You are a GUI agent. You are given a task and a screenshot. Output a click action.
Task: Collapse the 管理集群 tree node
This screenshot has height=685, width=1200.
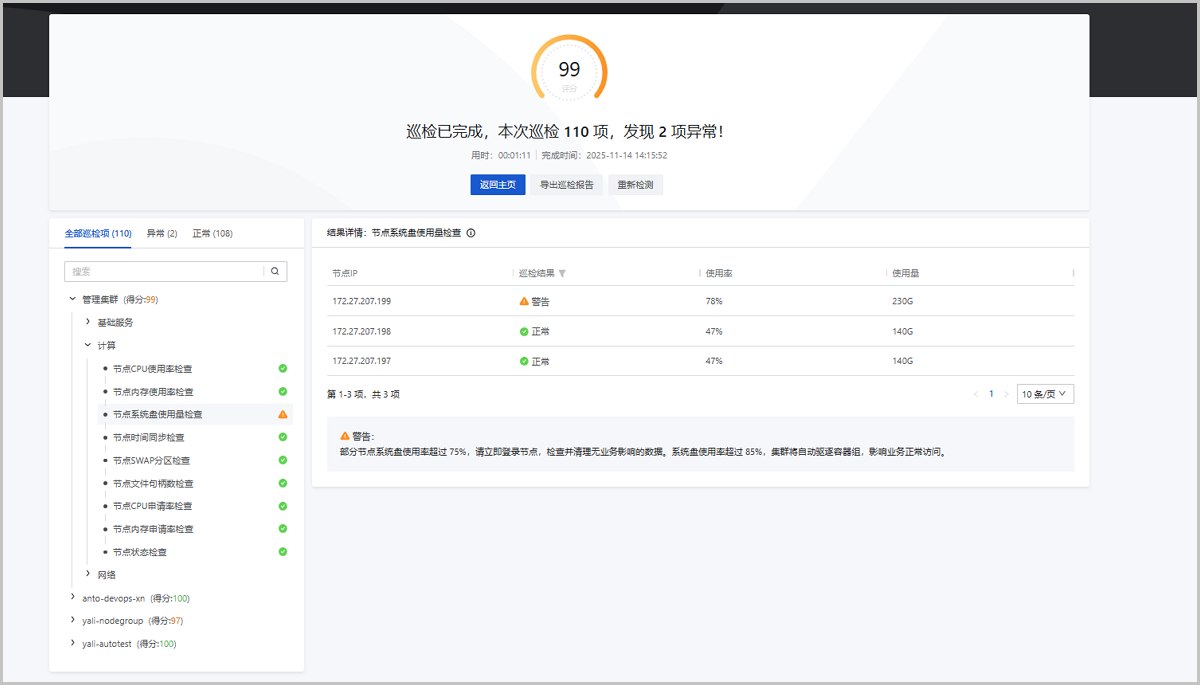click(72, 299)
